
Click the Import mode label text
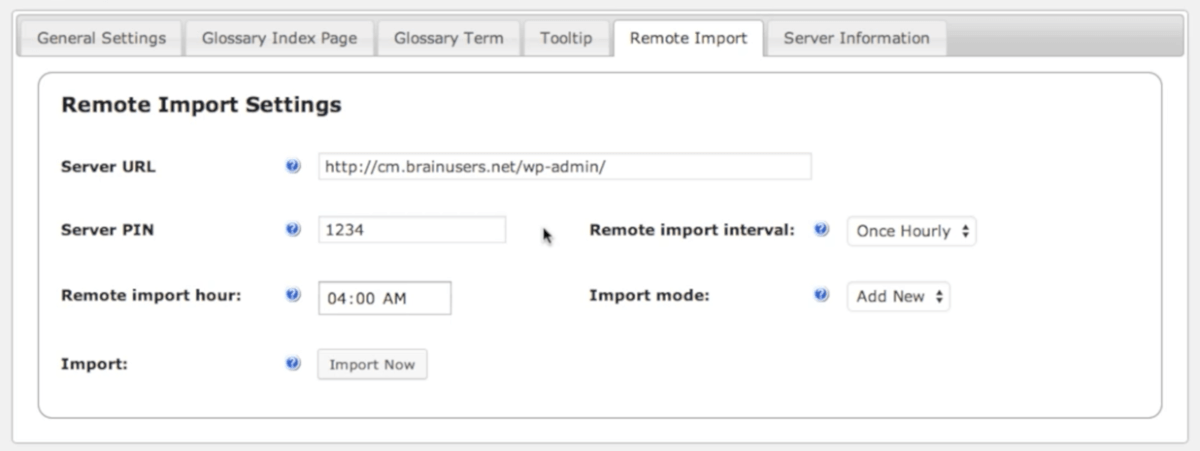coord(648,296)
